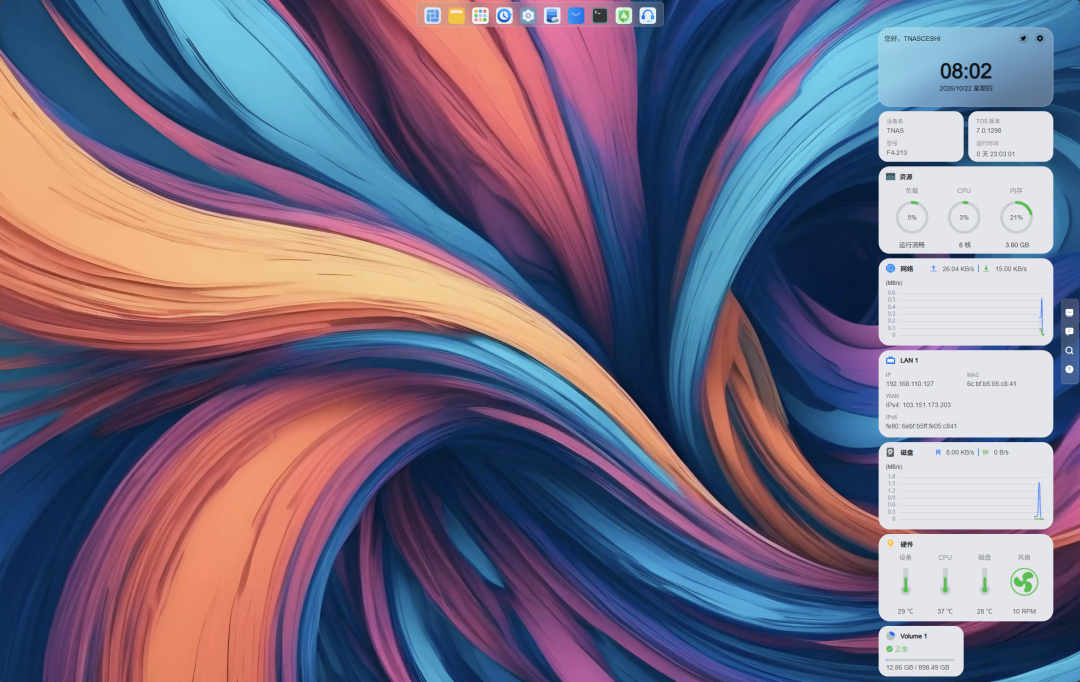Click the MAC address 6c:bf:b5:05:c8:41
Viewport: 1080px width, 682px height.
pyautogui.click(x=991, y=384)
